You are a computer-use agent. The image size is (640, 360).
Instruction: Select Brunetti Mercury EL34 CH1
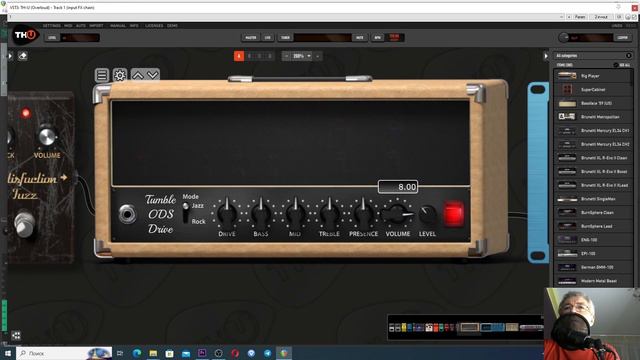point(593,131)
